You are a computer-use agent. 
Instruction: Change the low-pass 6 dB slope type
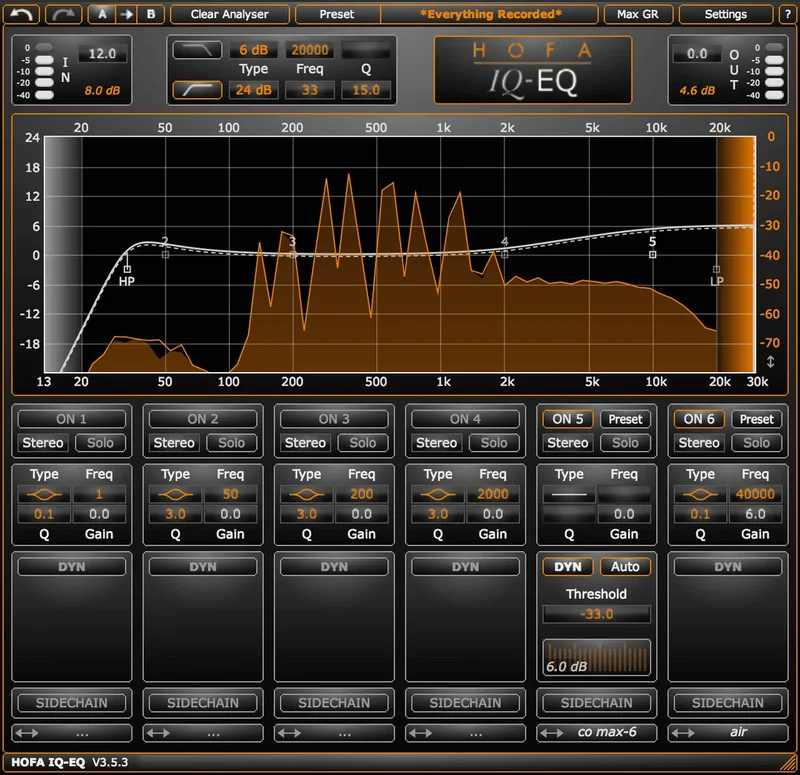254,50
